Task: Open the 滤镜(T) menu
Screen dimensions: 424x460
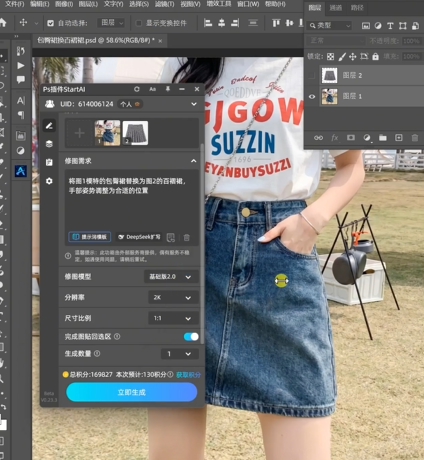Action: pyautogui.click(x=165, y=4)
